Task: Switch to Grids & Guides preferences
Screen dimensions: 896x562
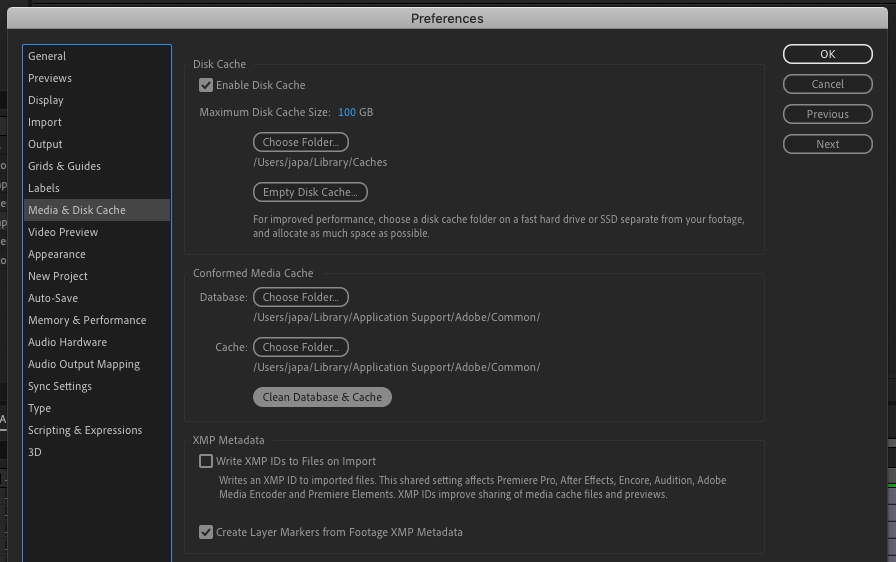Action: pos(97,166)
